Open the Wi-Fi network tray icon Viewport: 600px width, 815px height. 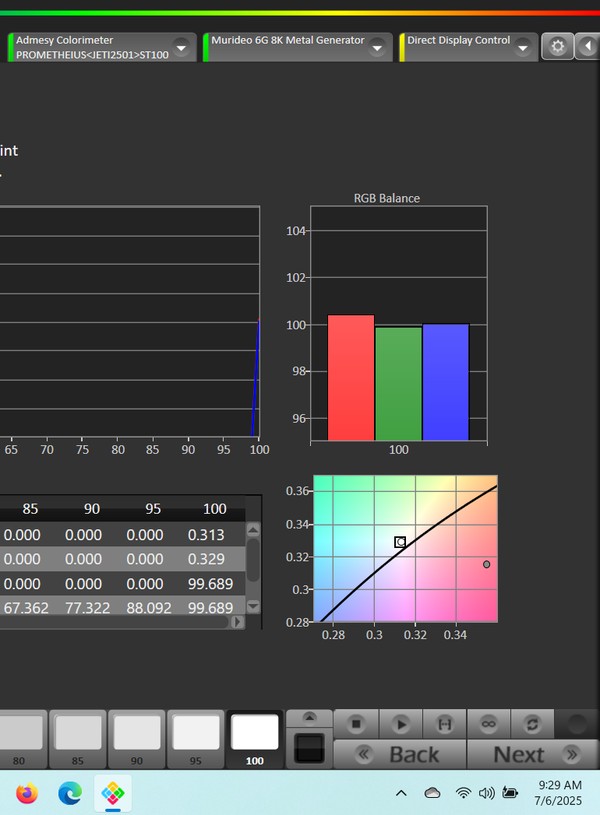(x=463, y=793)
